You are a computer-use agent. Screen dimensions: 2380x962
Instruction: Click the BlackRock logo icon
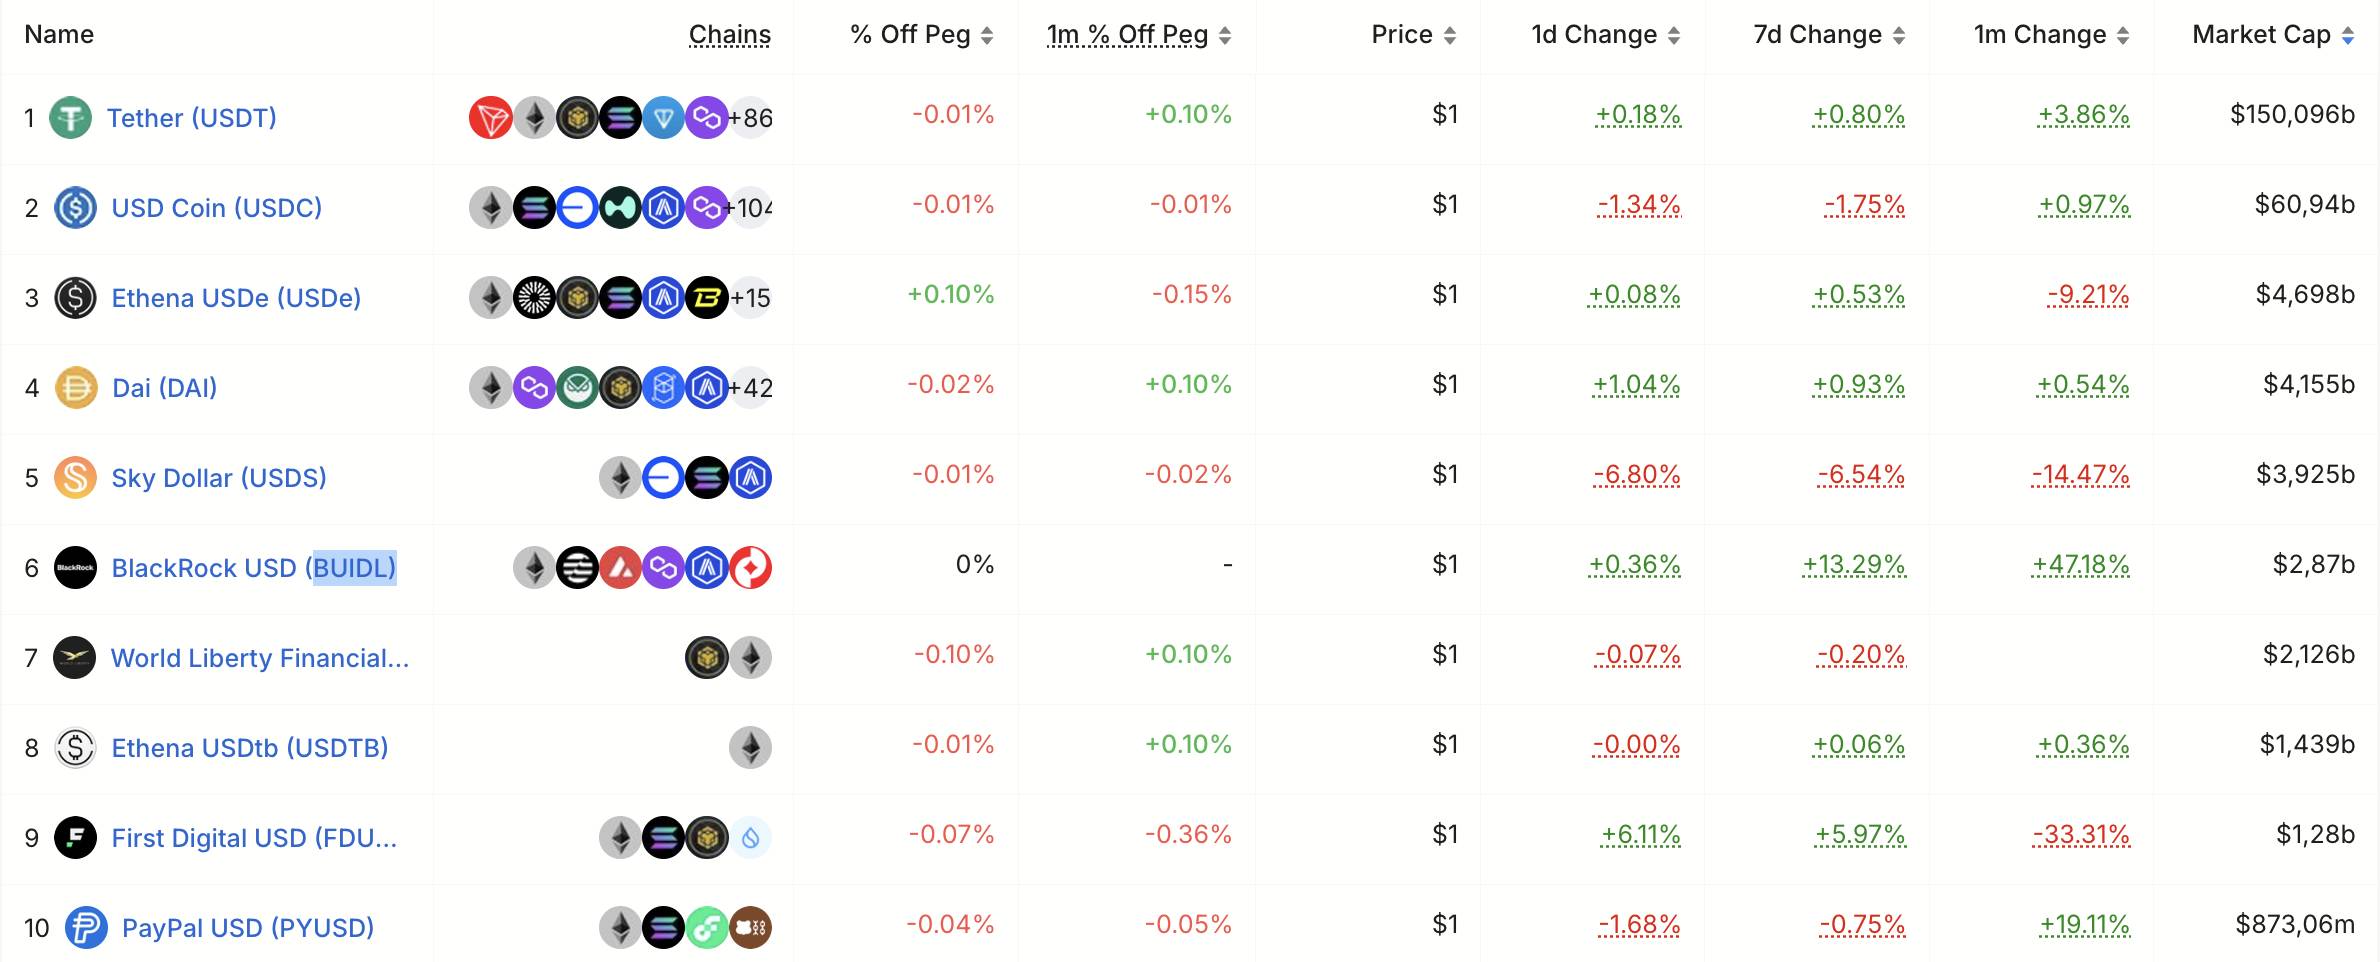[x=76, y=568]
